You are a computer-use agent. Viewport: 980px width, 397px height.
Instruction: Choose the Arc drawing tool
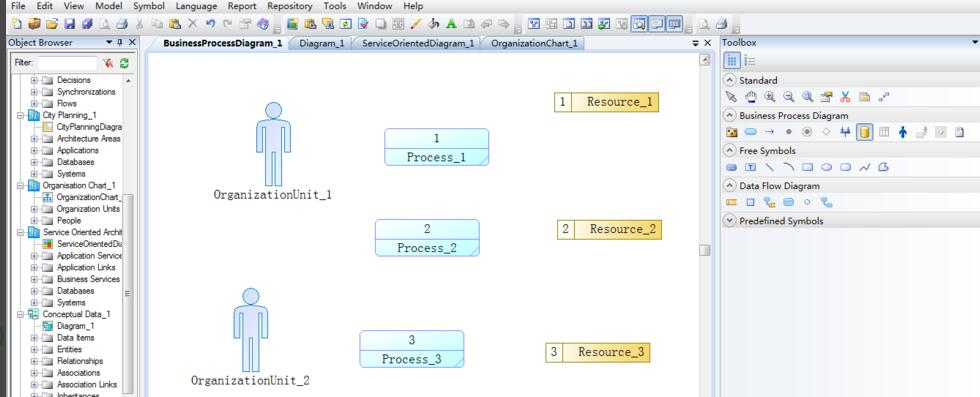789,167
